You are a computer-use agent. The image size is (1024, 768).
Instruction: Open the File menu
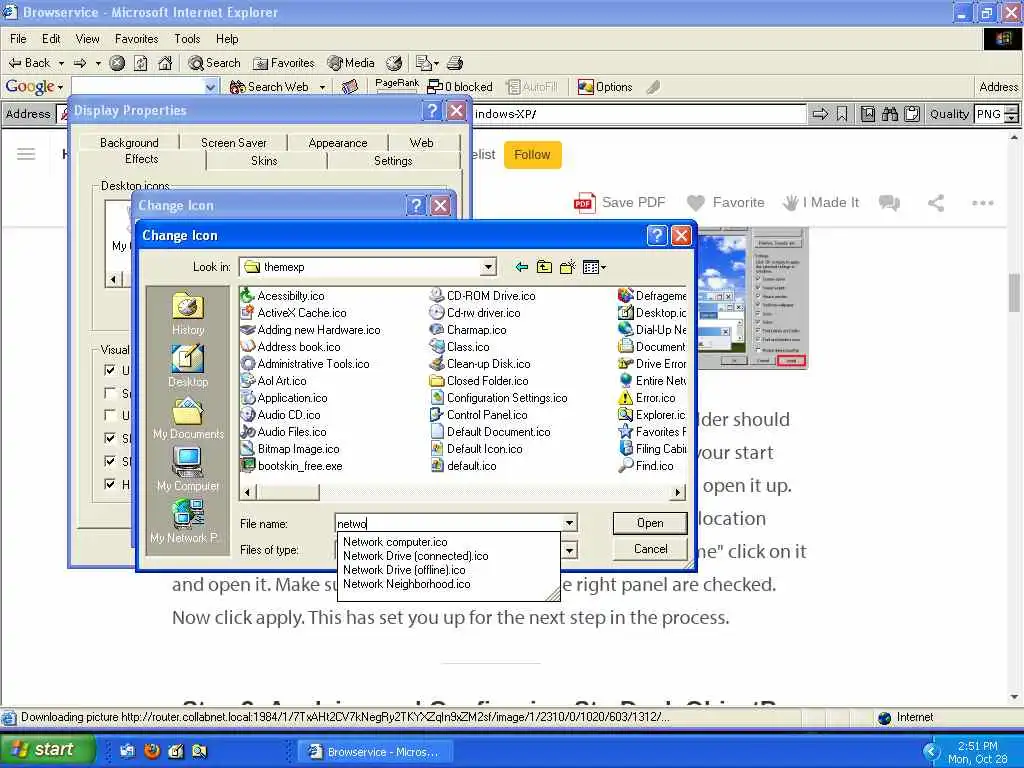(x=18, y=39)
